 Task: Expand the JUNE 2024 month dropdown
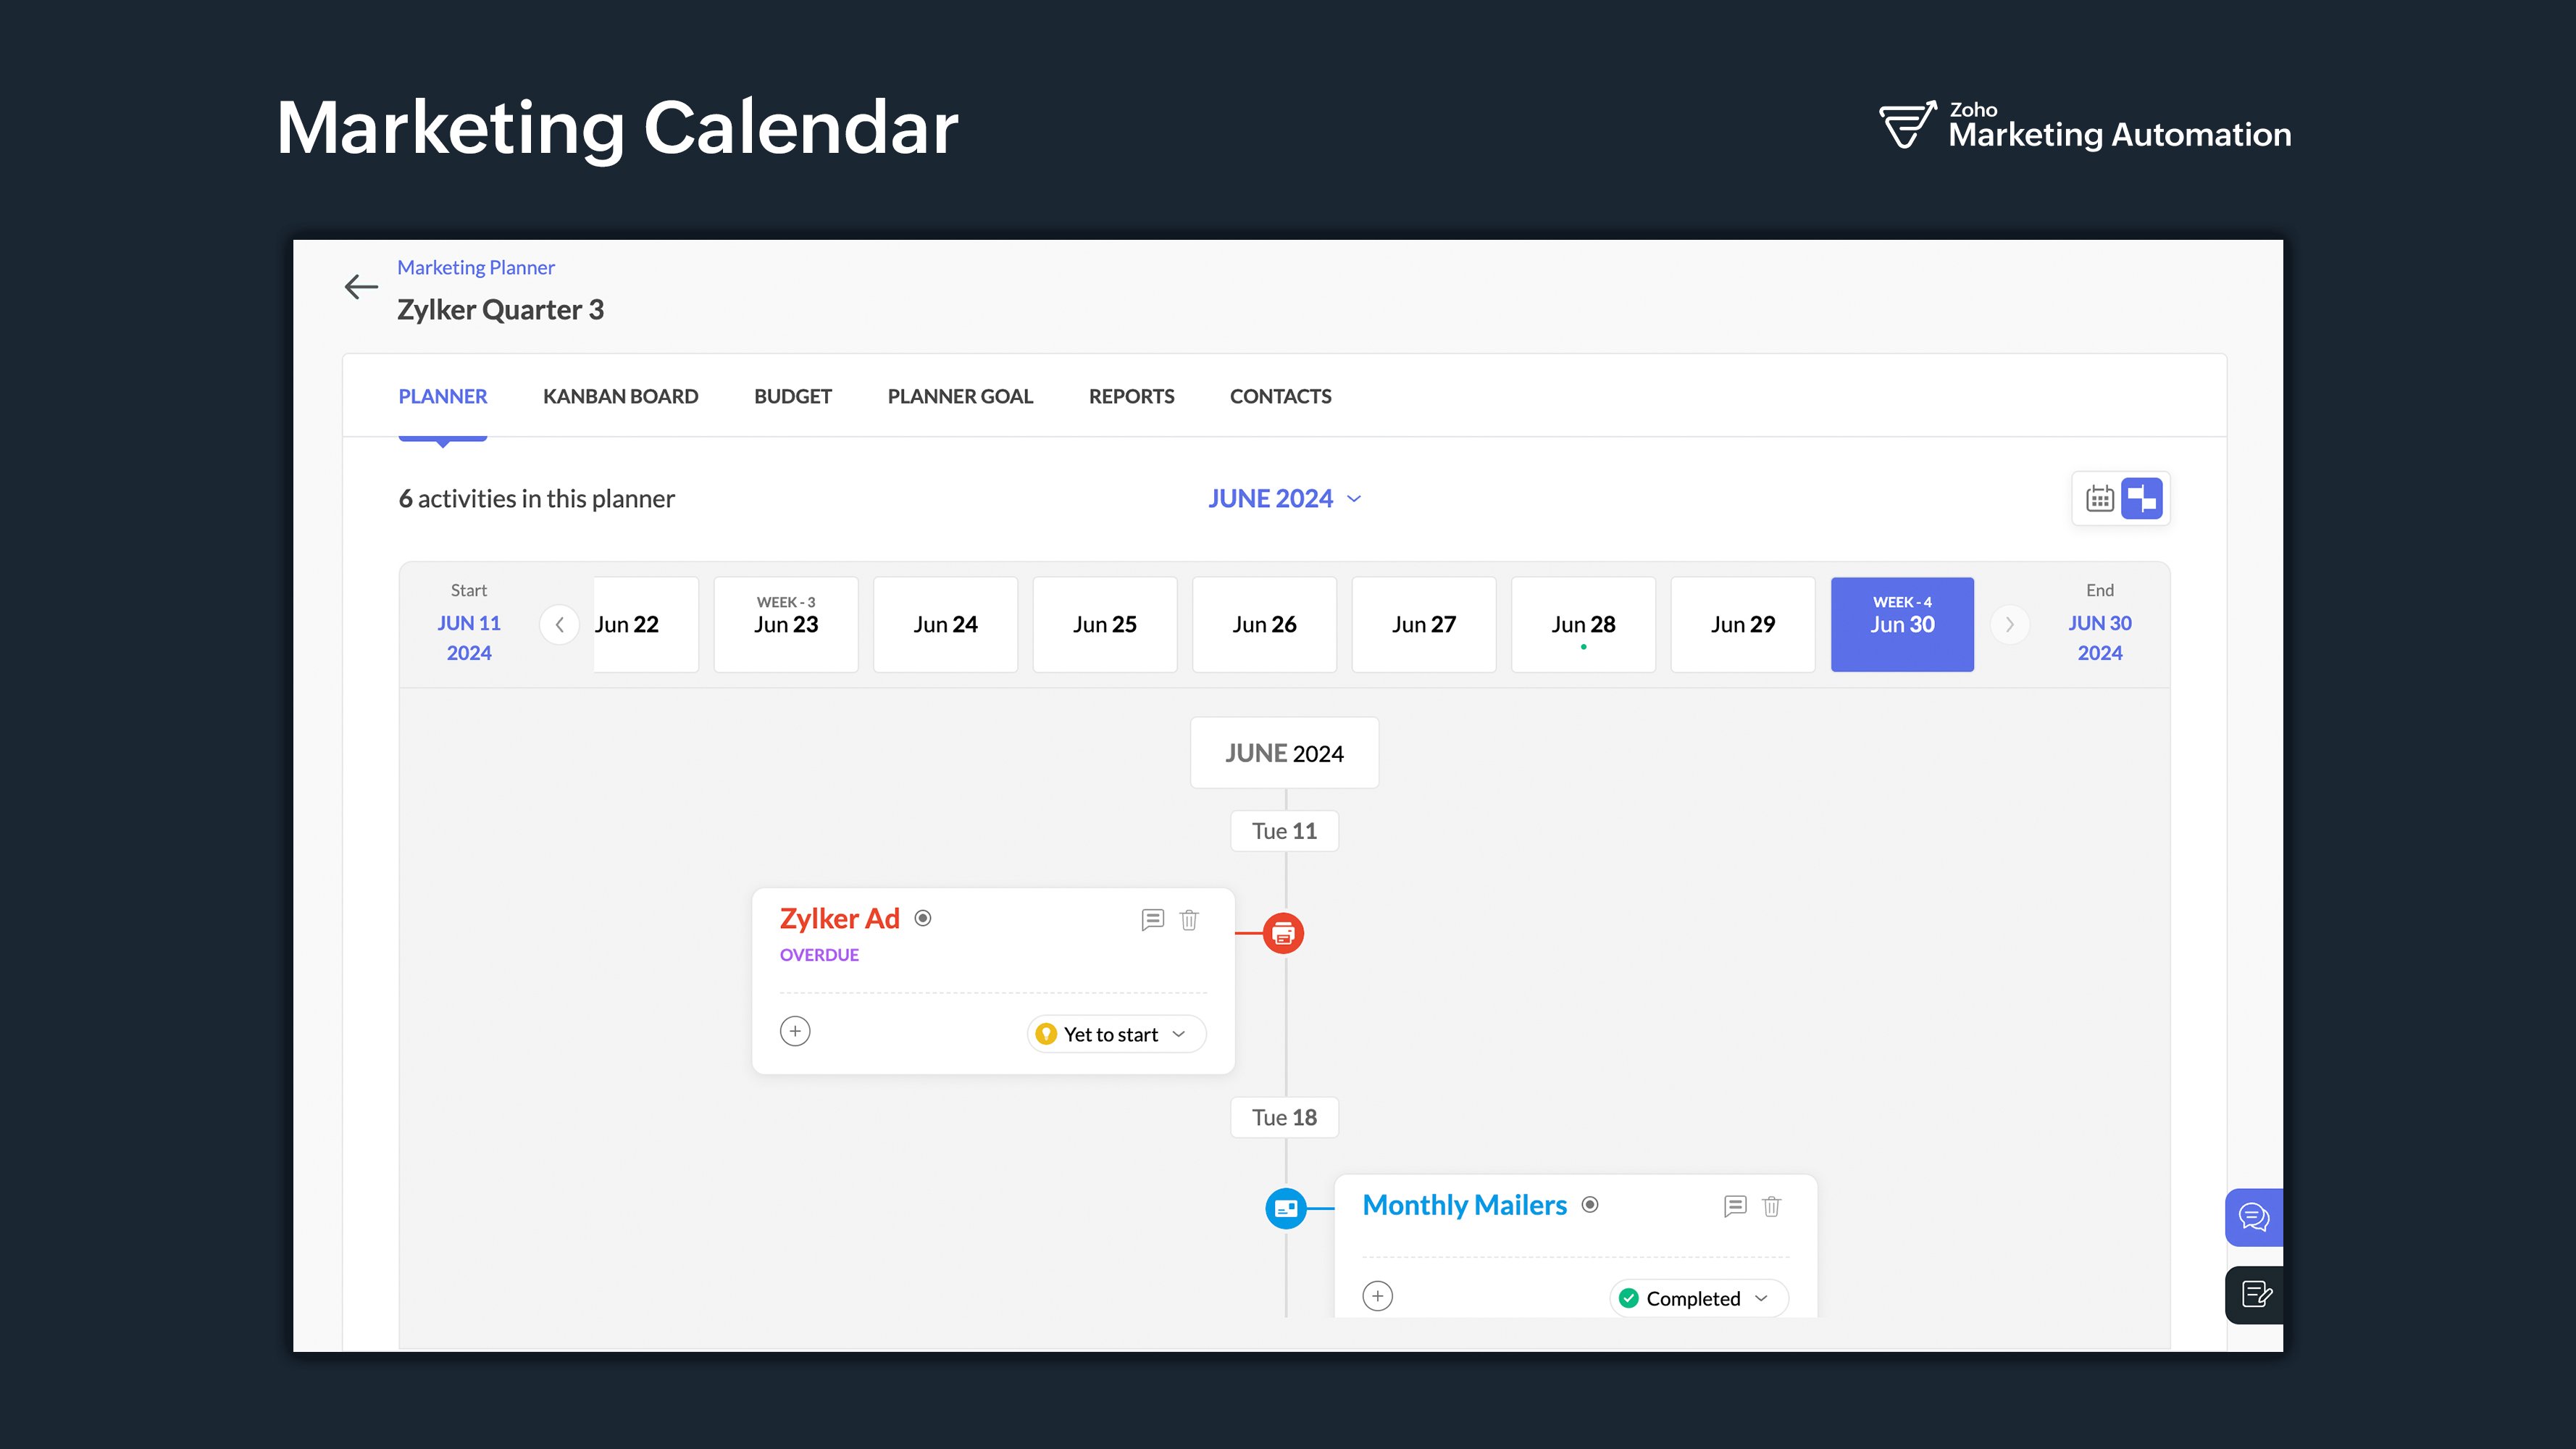1284,498
